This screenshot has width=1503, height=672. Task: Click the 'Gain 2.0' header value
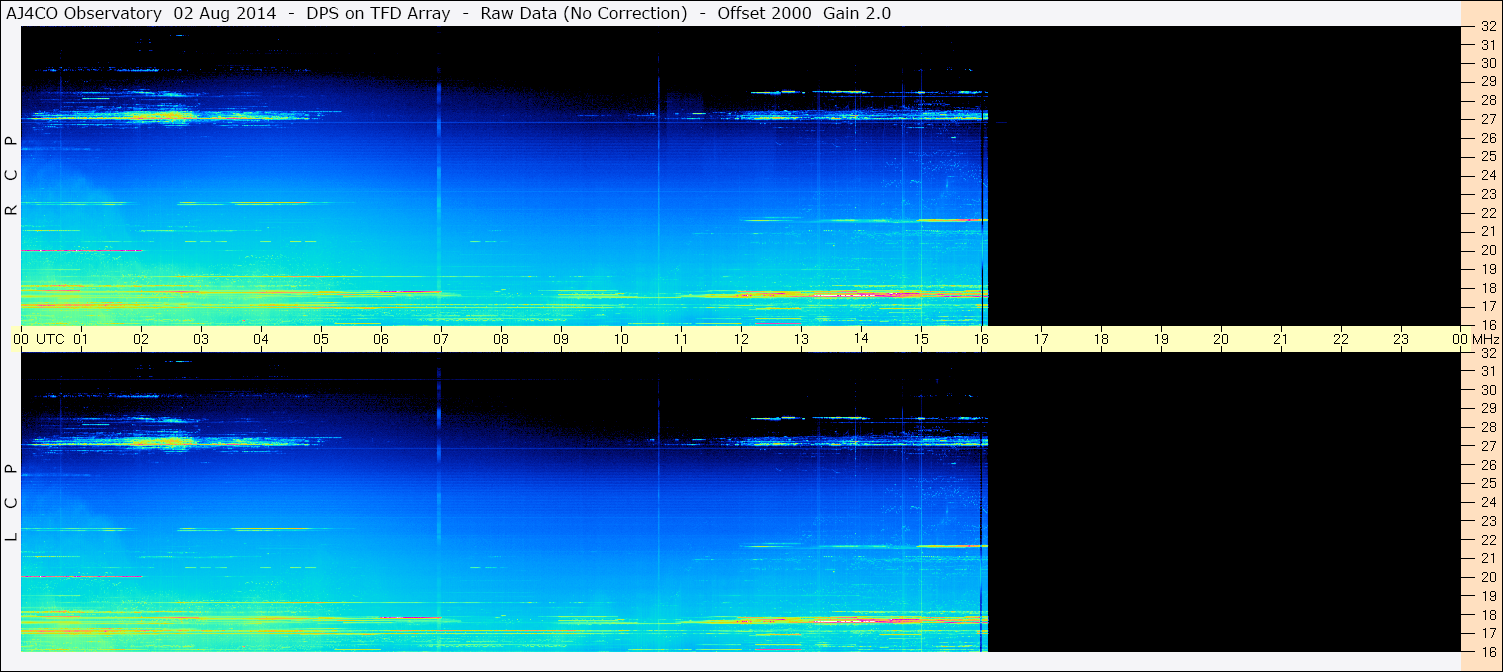(x=857, y=13)
